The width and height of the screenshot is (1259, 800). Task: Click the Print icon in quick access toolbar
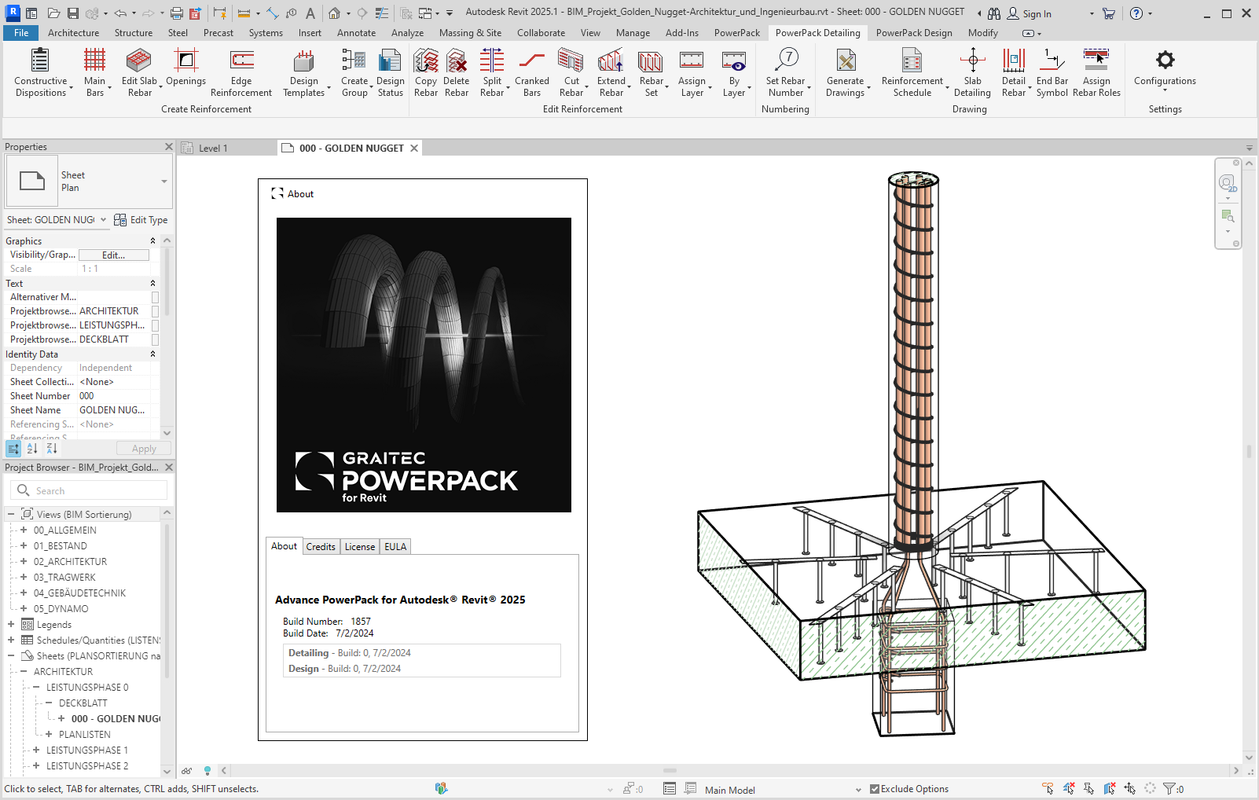click(x=177, y=13)
